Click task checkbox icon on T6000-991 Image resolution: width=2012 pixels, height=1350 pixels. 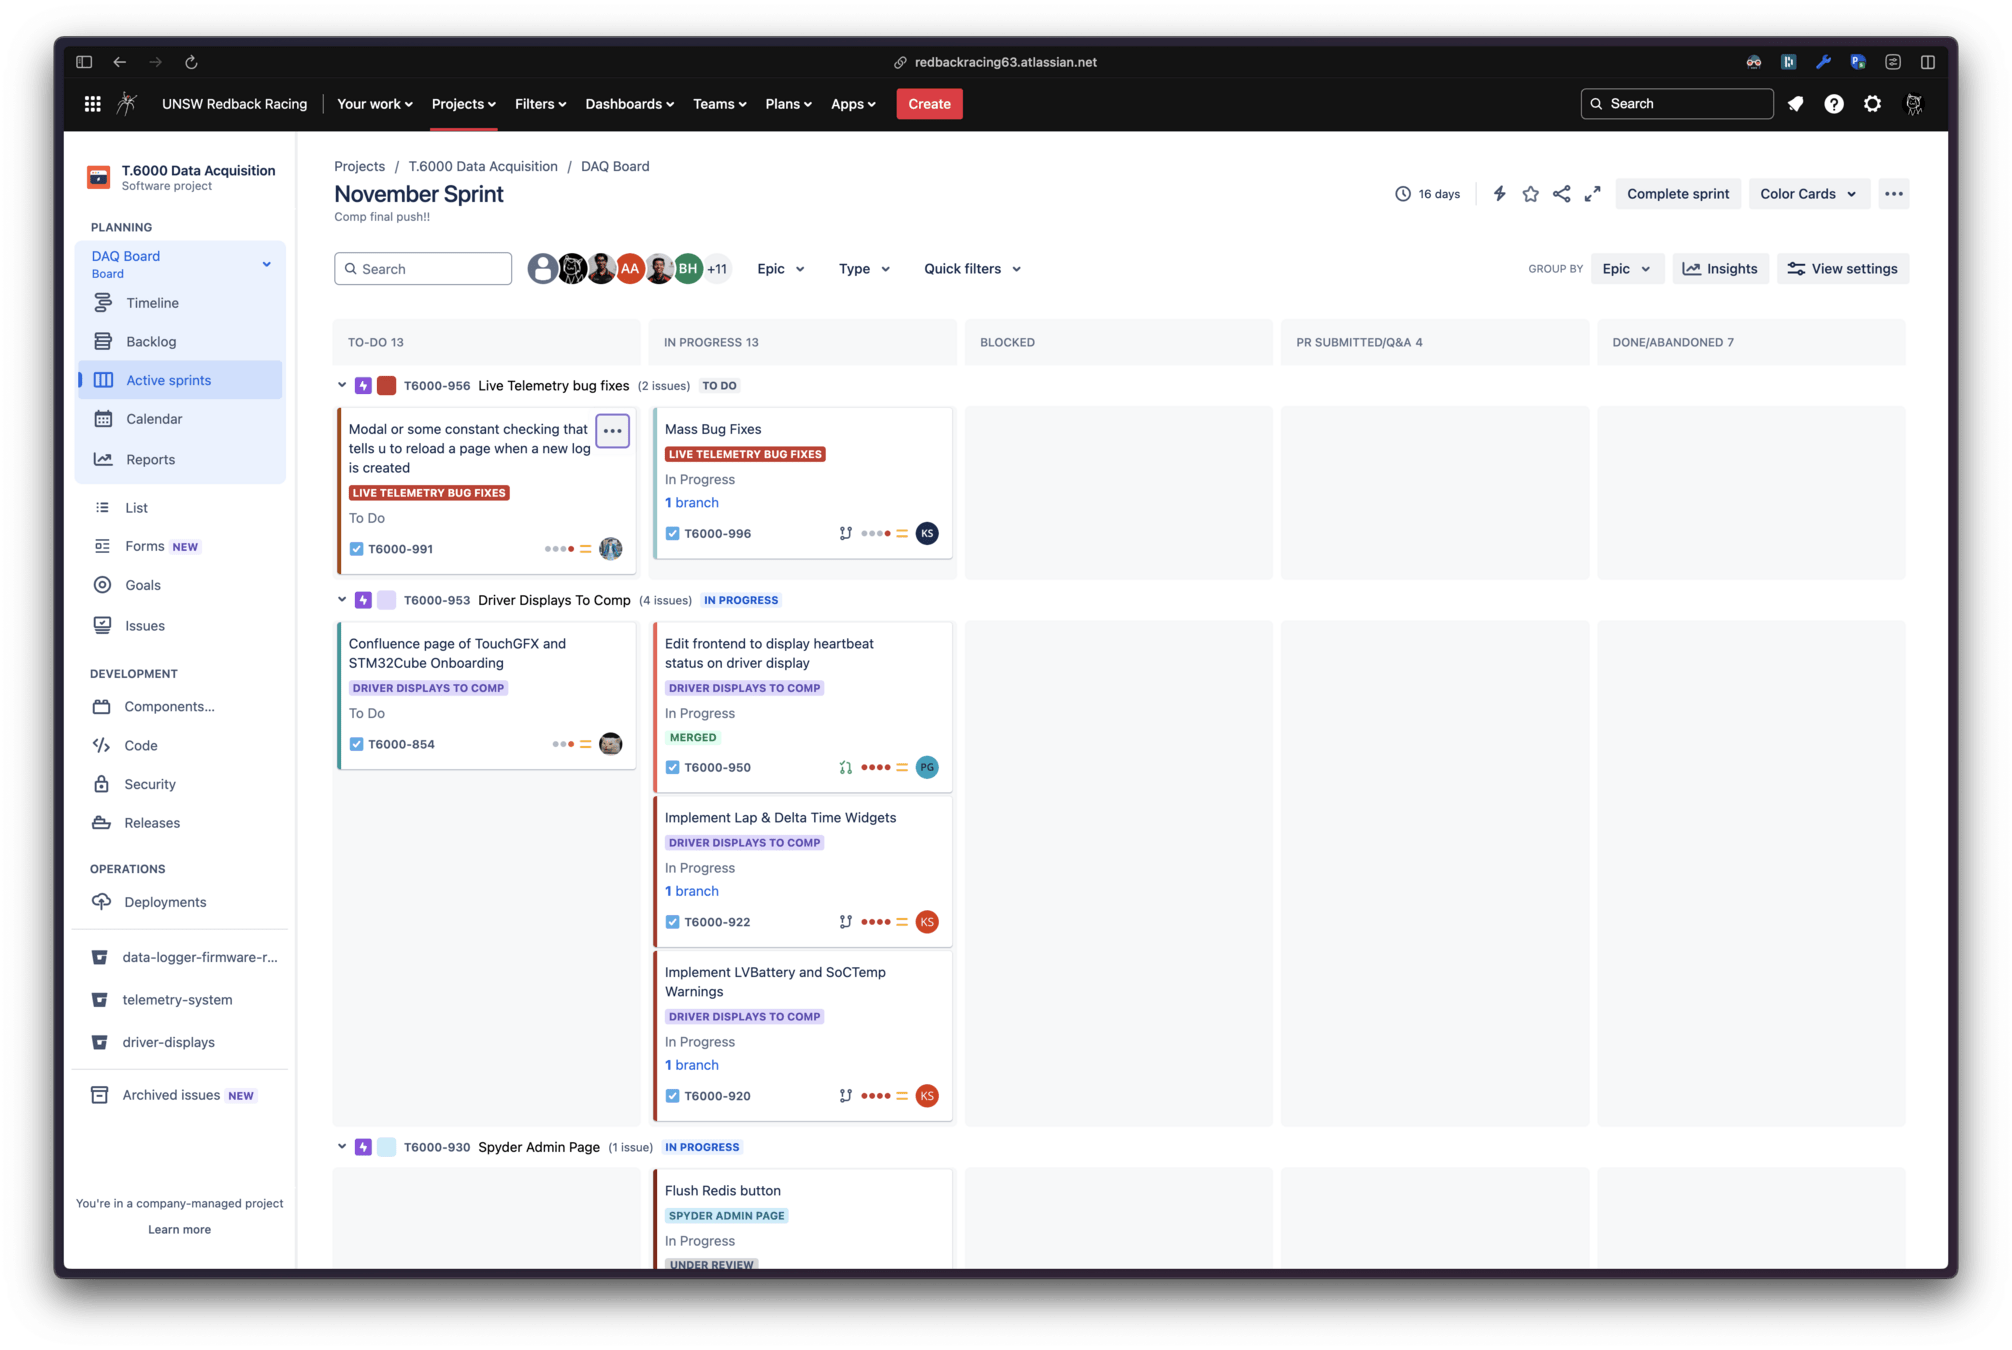[356, 549]
